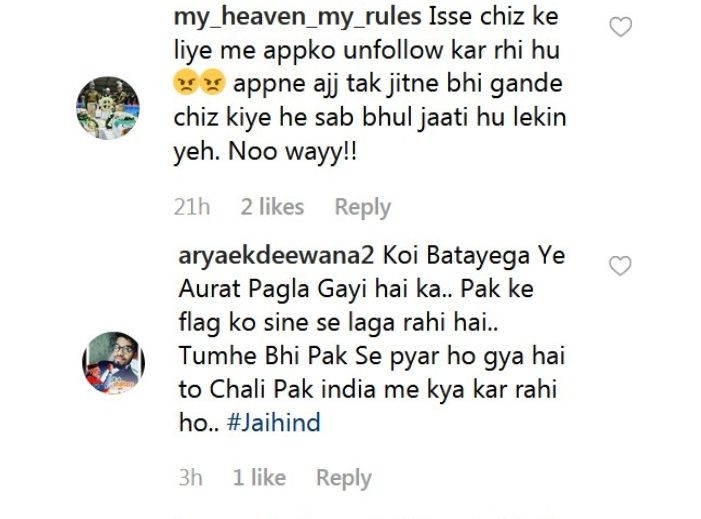Screen dimensions: 701x519
Task: Reply to the aryaekdeewana2 comment
Action: [344, 478]
